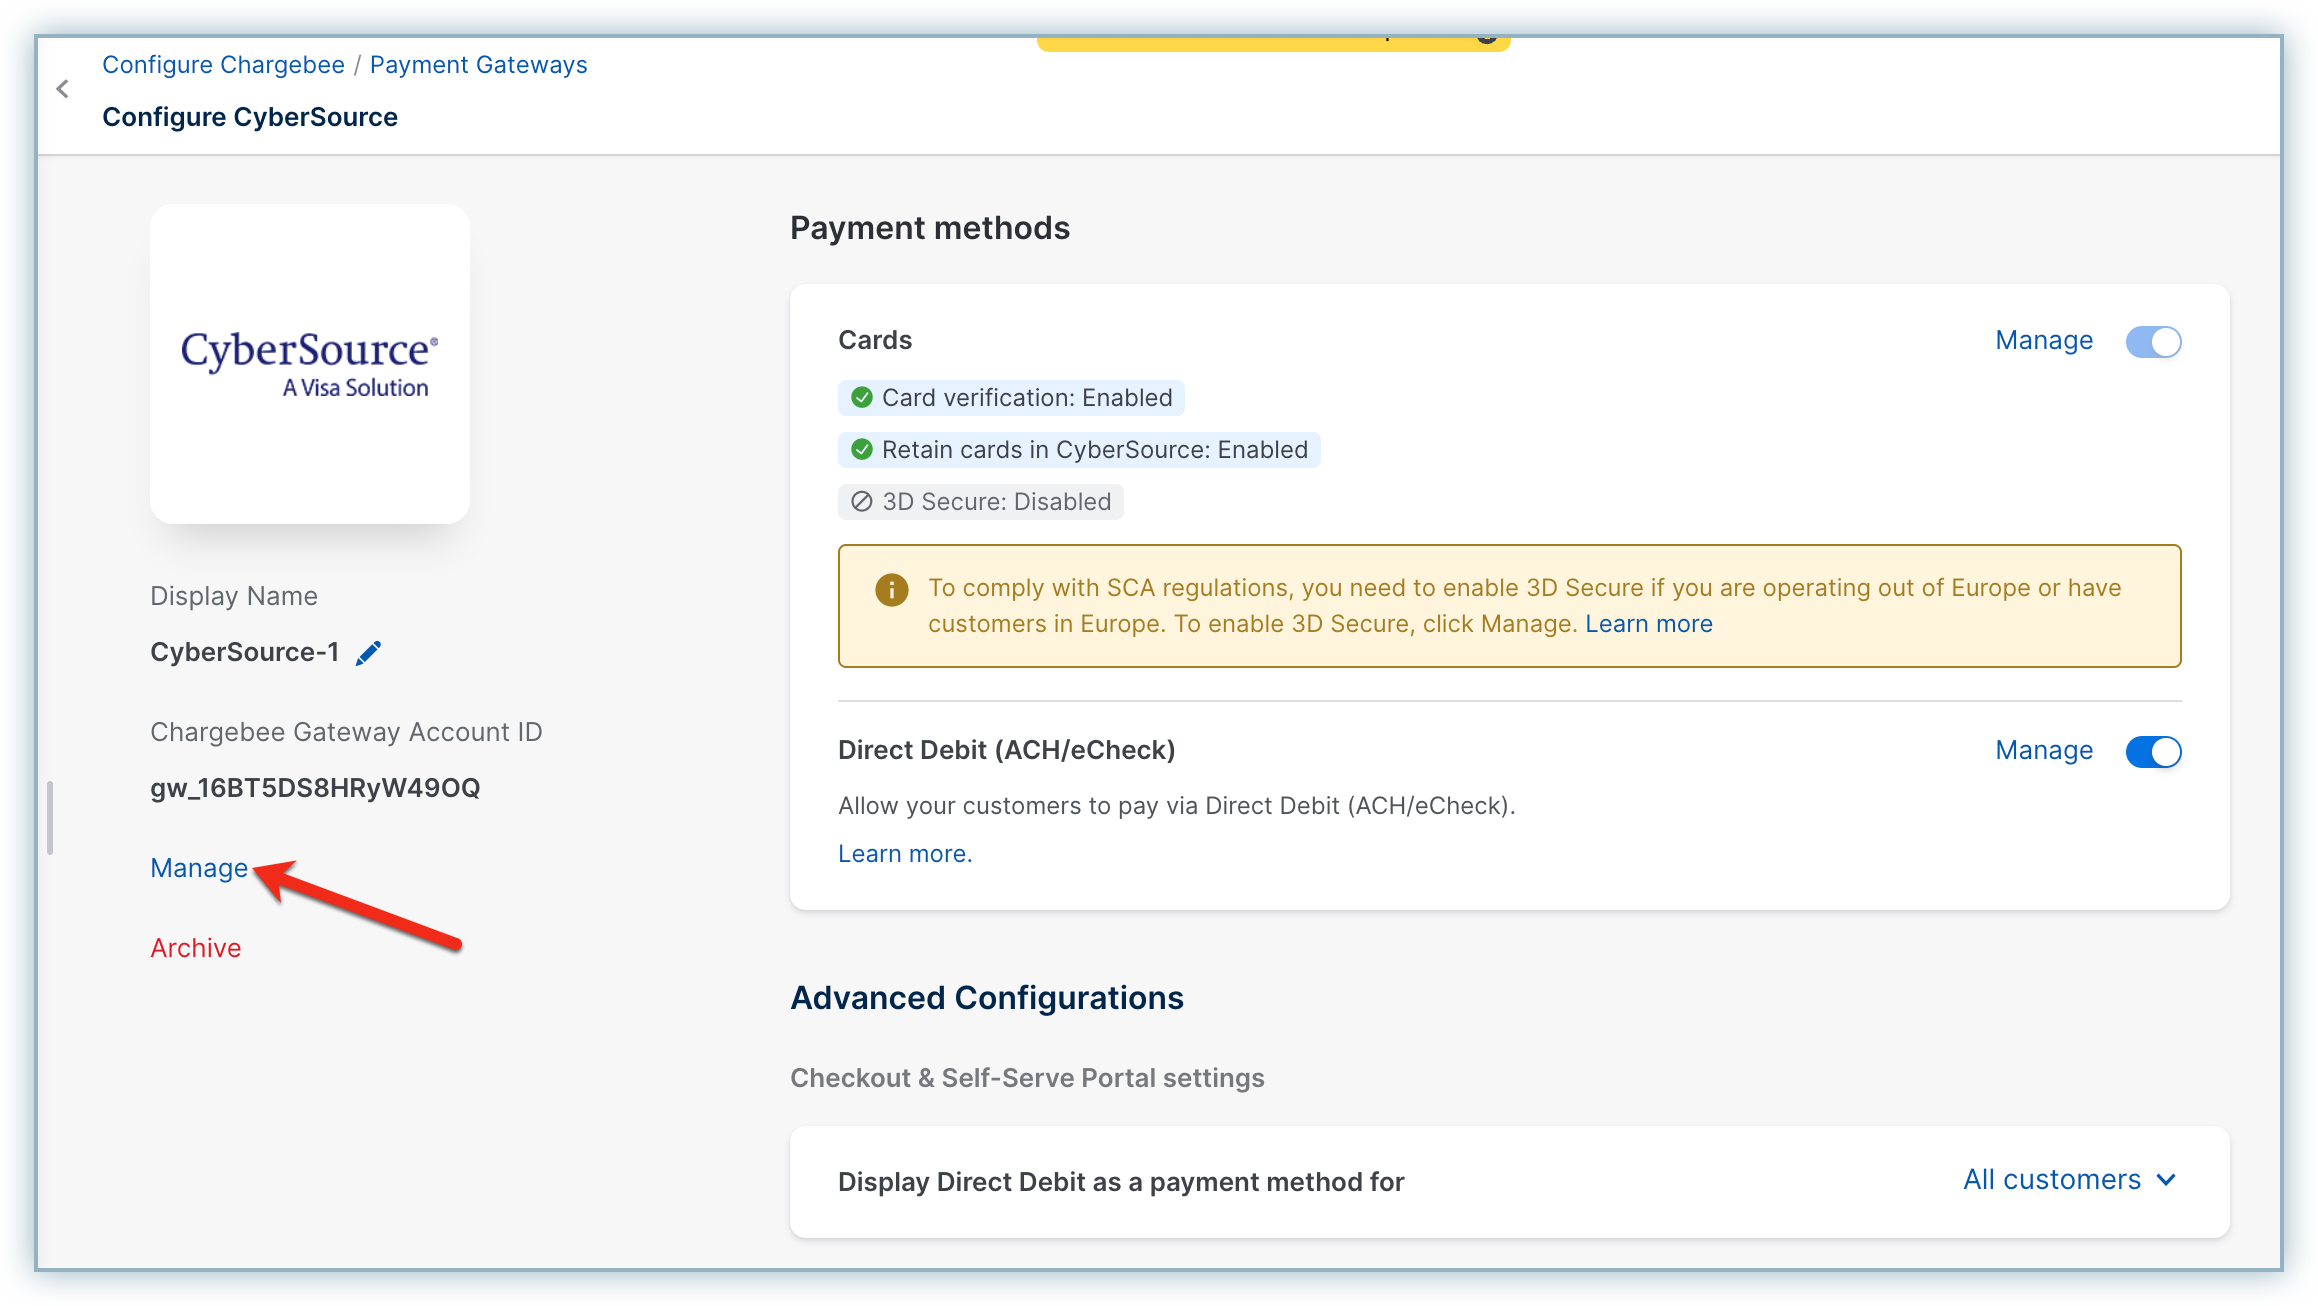The width and height of the screenshot is (2318, 1306).
Task: Click the disabled icon beside 3D Secure
Action: 861,502
